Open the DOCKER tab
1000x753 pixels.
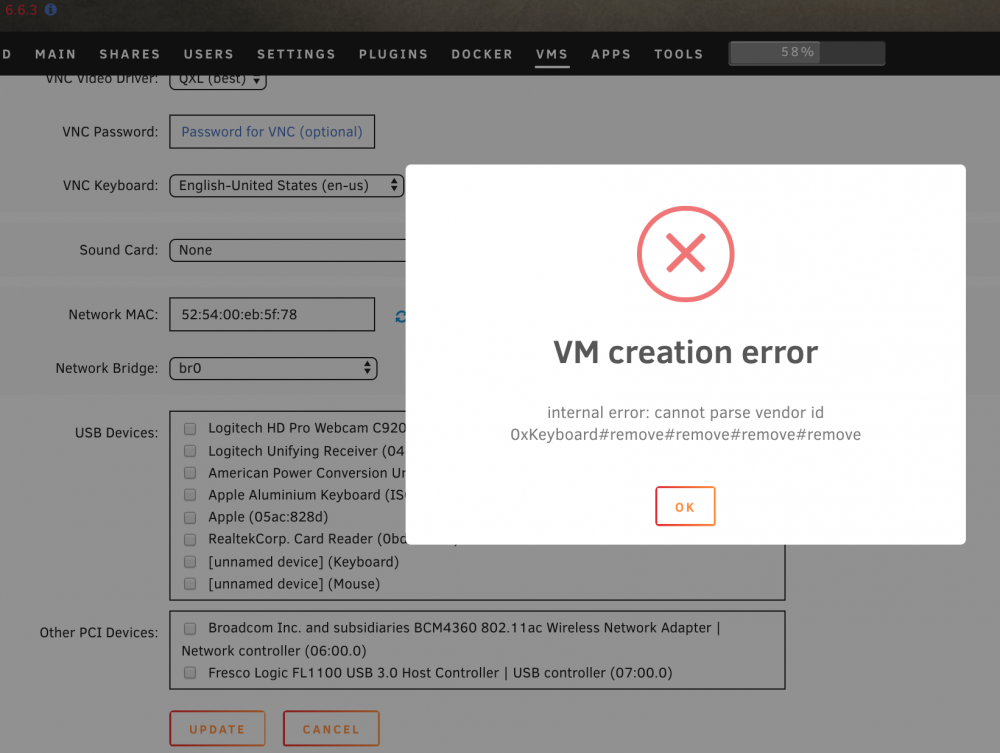(x=482, y=54)
